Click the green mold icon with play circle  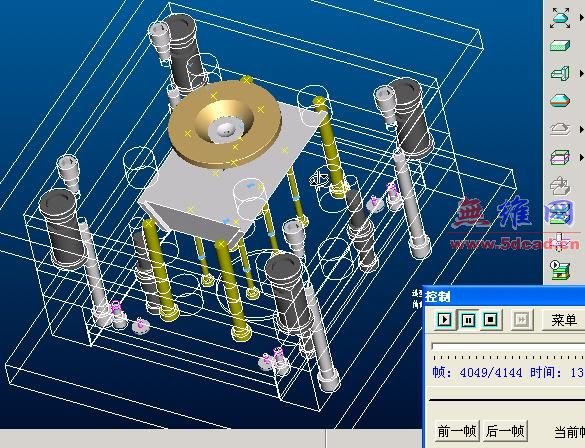click(x=560, y=269)
